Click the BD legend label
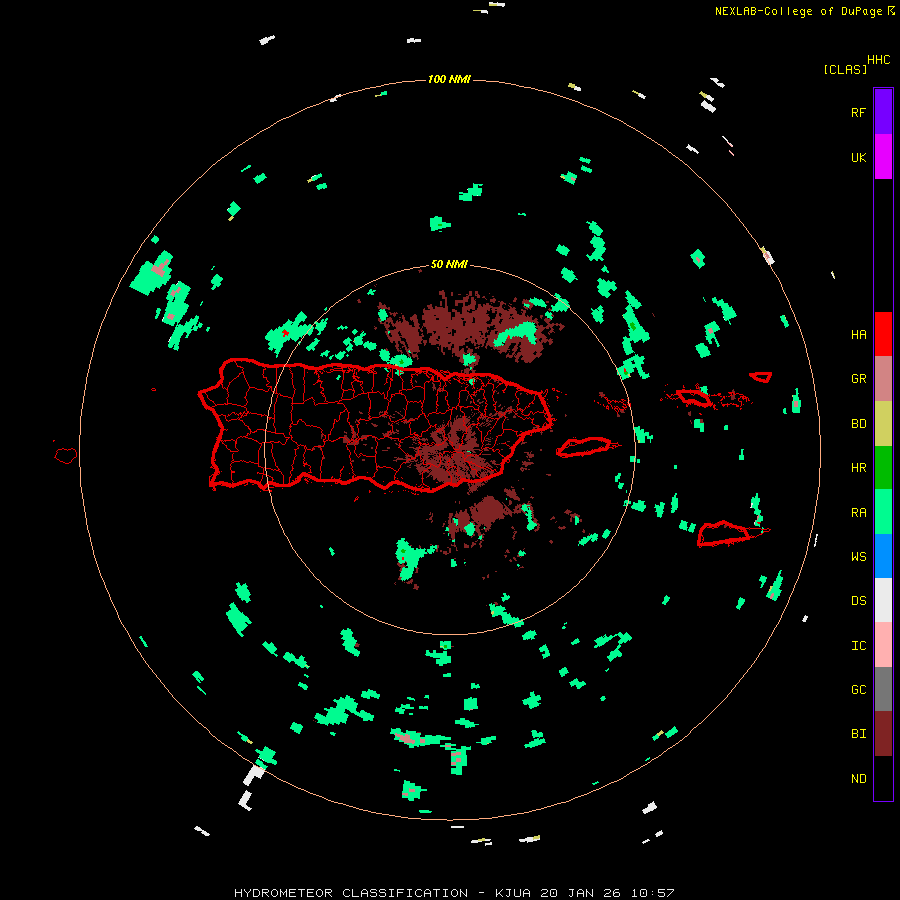Viewport: 900px width, 900px height. 858,424
